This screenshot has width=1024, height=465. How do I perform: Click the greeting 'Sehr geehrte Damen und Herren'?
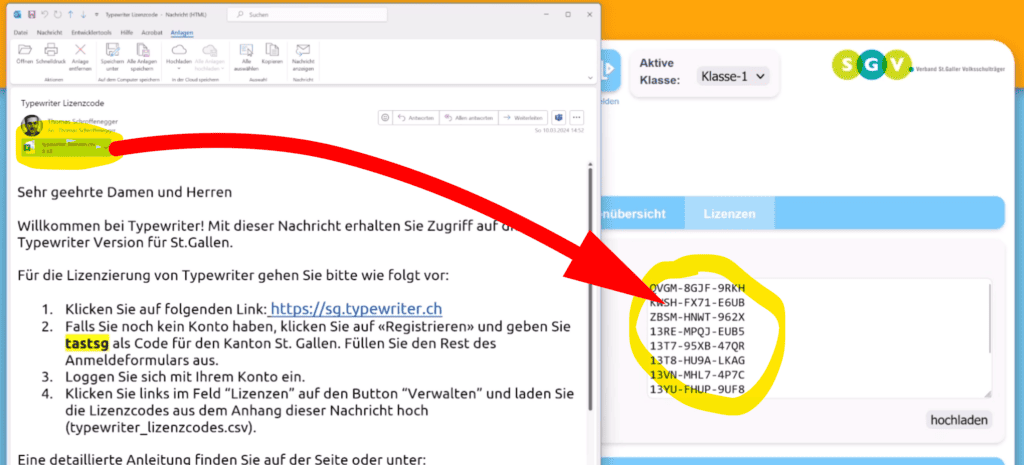click(125, 193)
